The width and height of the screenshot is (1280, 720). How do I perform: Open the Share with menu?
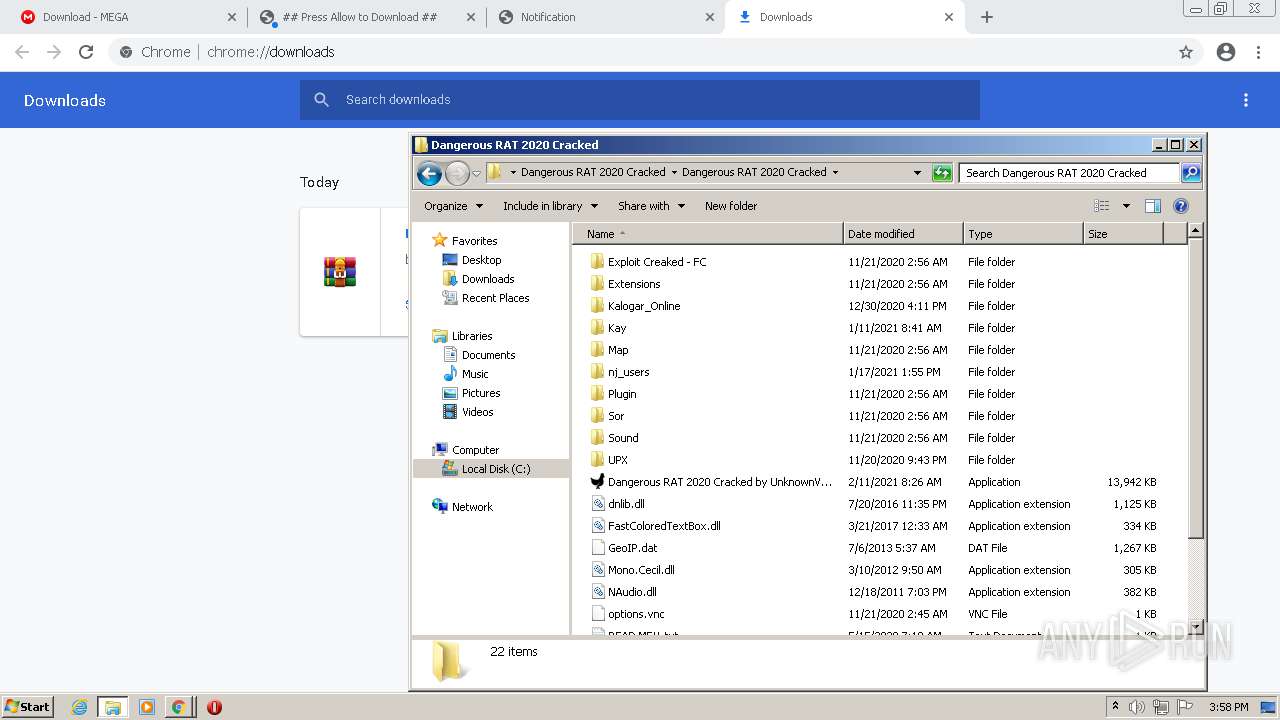coord(651,206)
